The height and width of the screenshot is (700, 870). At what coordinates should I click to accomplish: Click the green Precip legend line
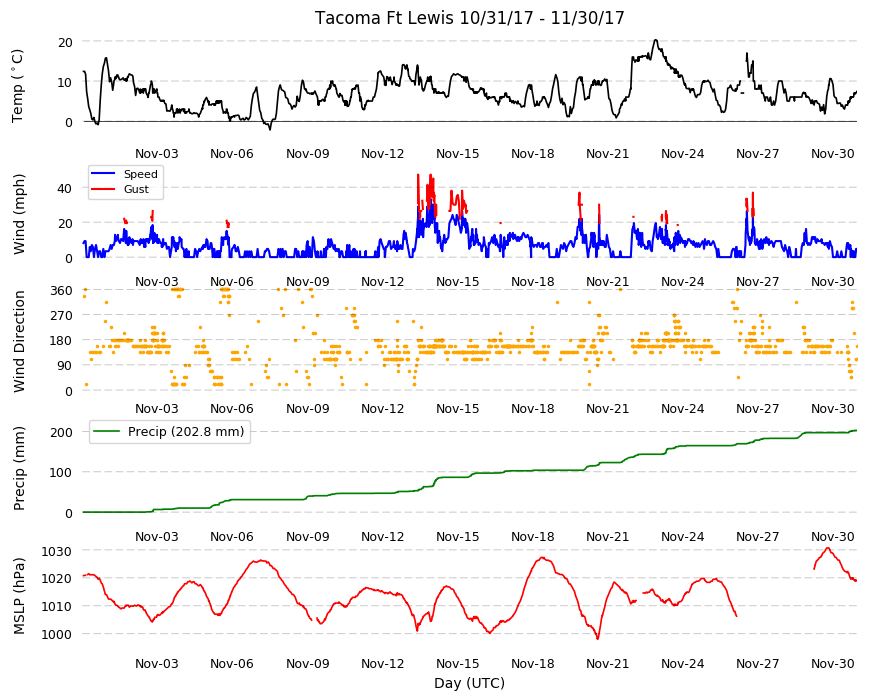[107, 432]
